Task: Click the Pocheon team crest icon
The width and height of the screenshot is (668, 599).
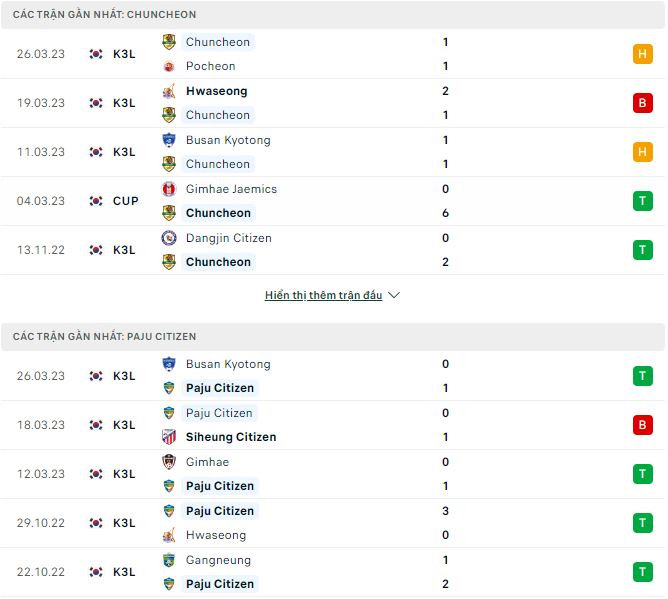Action: [x=169, y=66]
